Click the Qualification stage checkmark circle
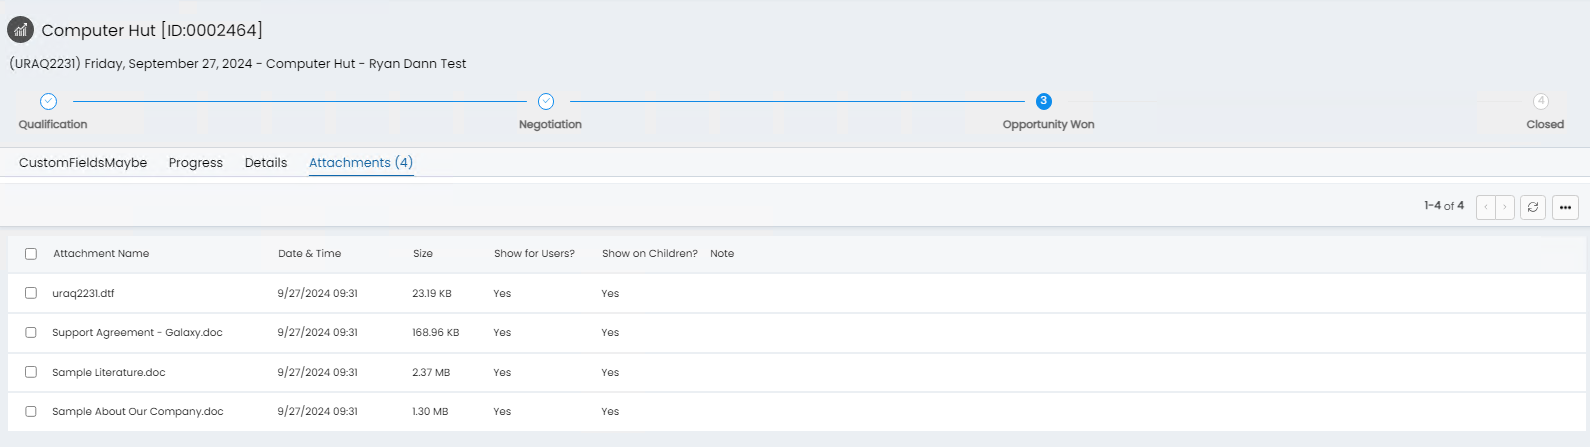The height and width of the screenshot is (447, 1590). 48,101
